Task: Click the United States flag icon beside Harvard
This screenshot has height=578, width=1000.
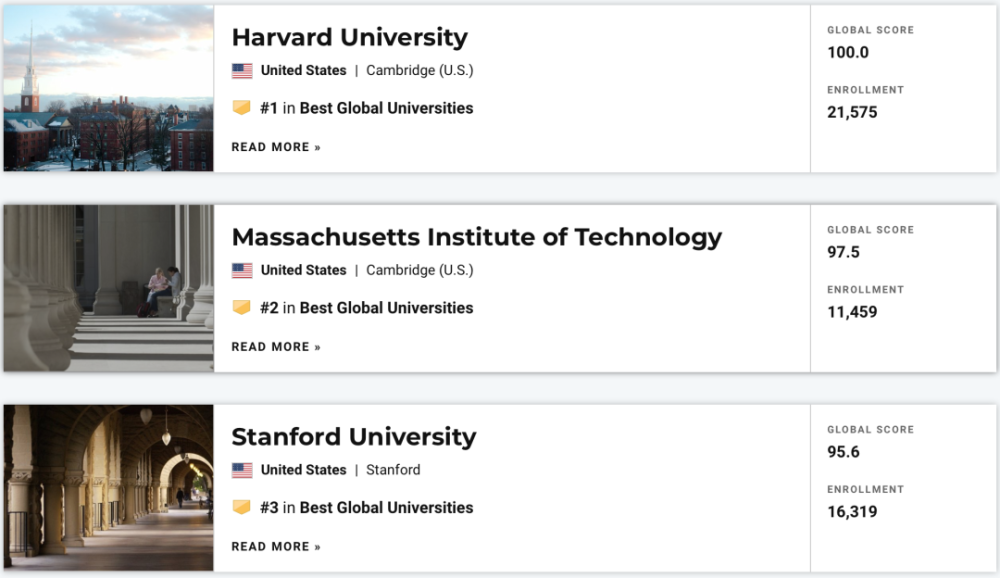Action: 240,70
